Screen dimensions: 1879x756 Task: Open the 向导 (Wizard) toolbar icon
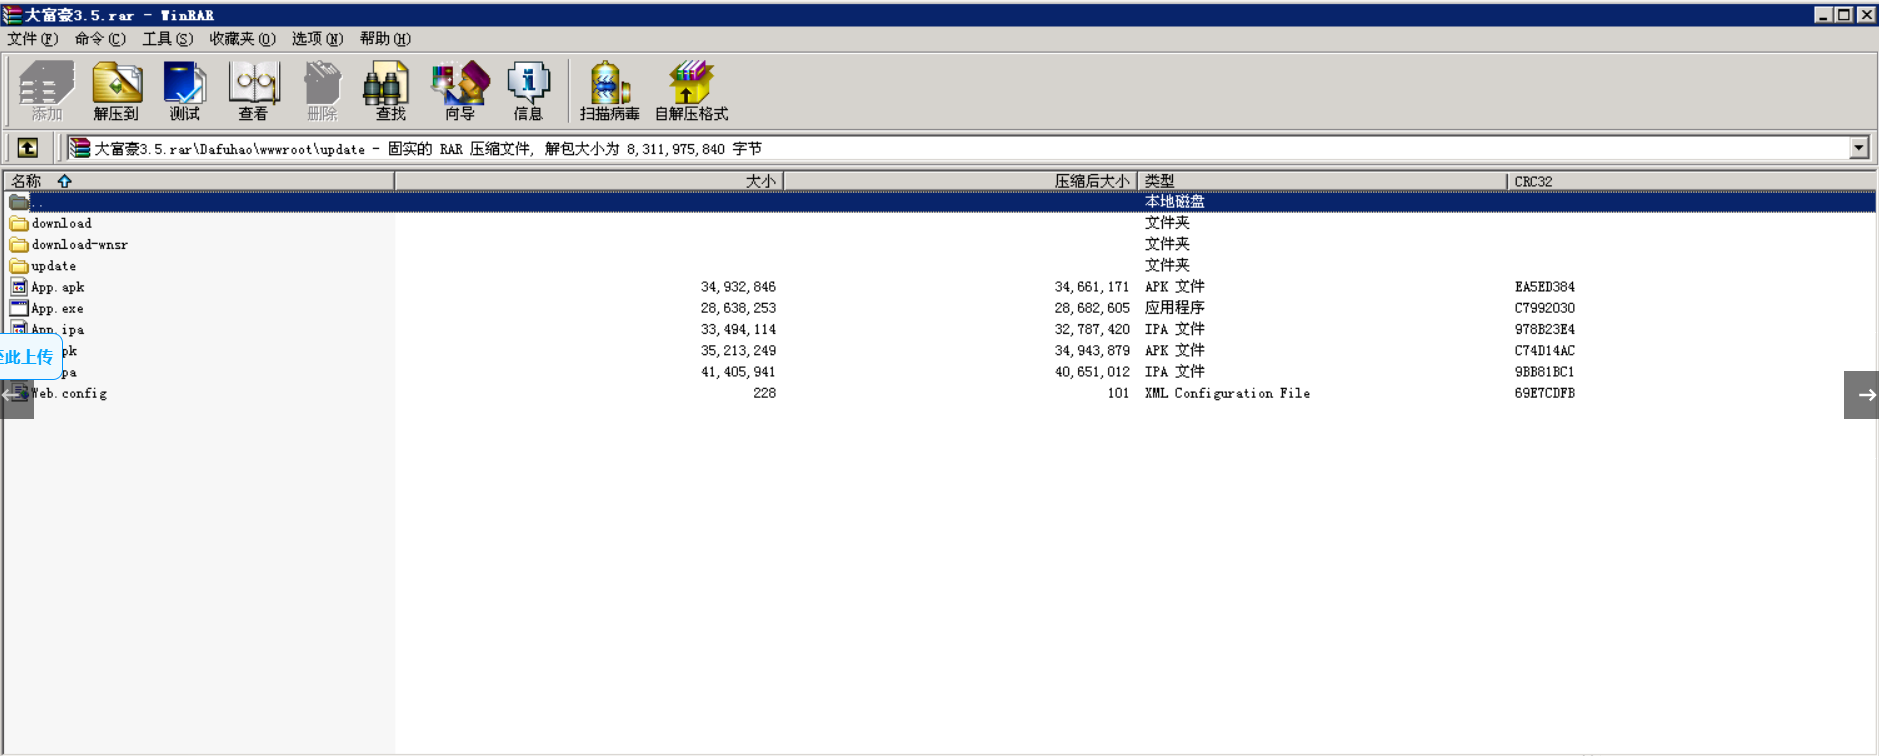(460, 91)
